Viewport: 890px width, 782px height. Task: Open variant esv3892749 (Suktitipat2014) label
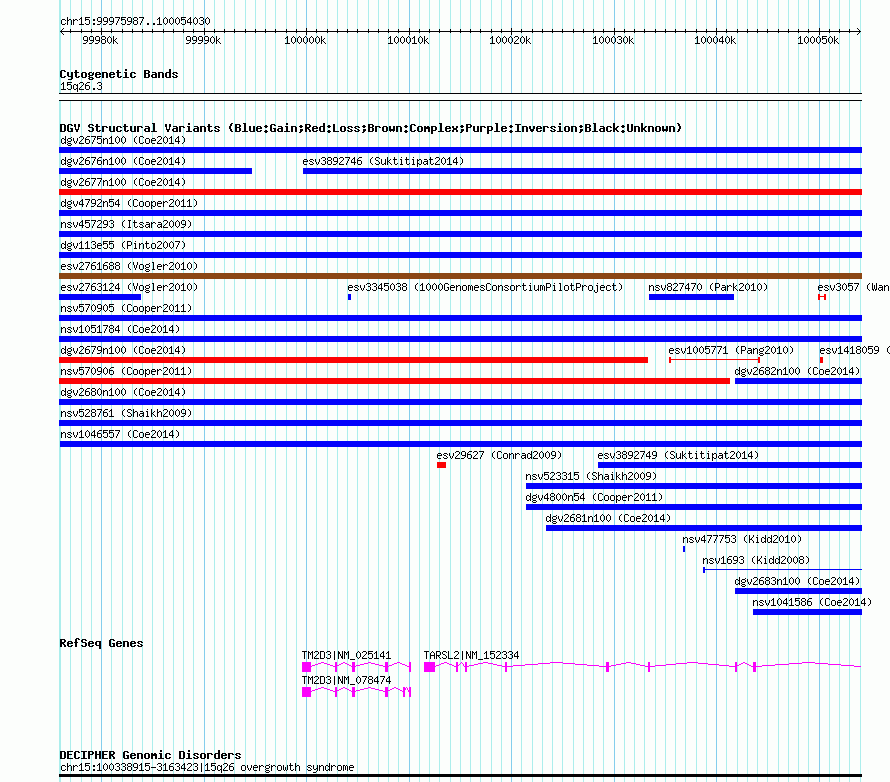coord(678,455)
